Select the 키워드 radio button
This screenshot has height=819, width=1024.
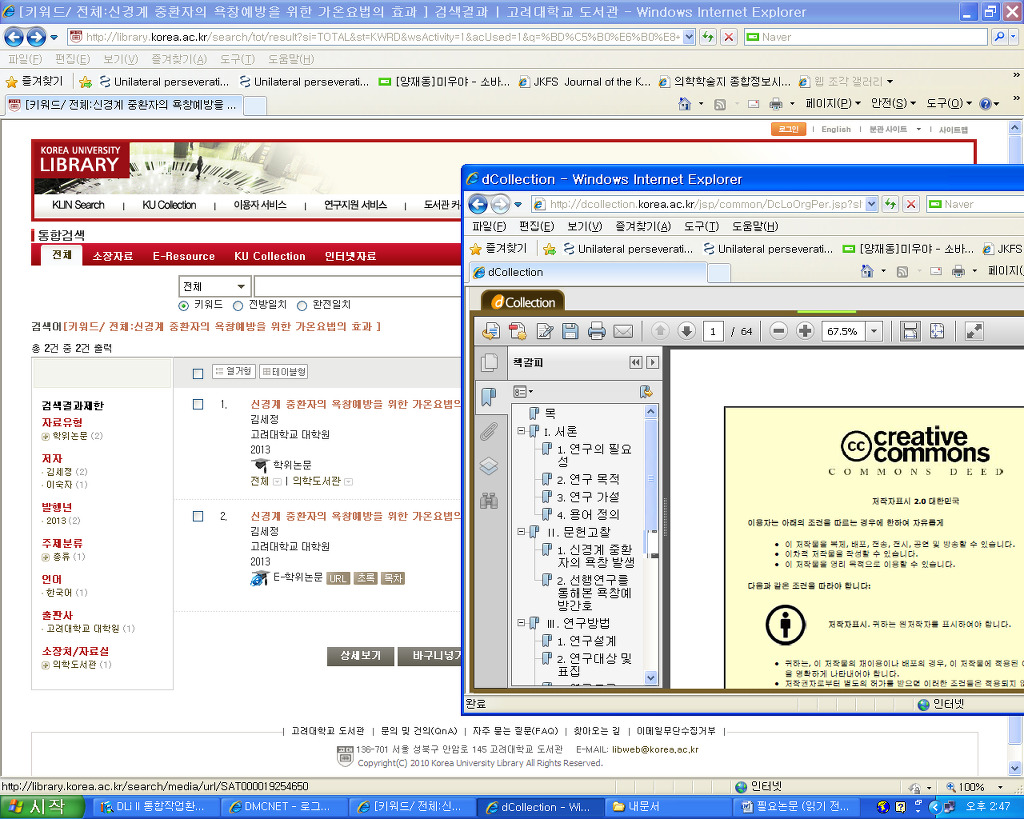point(184,306)
